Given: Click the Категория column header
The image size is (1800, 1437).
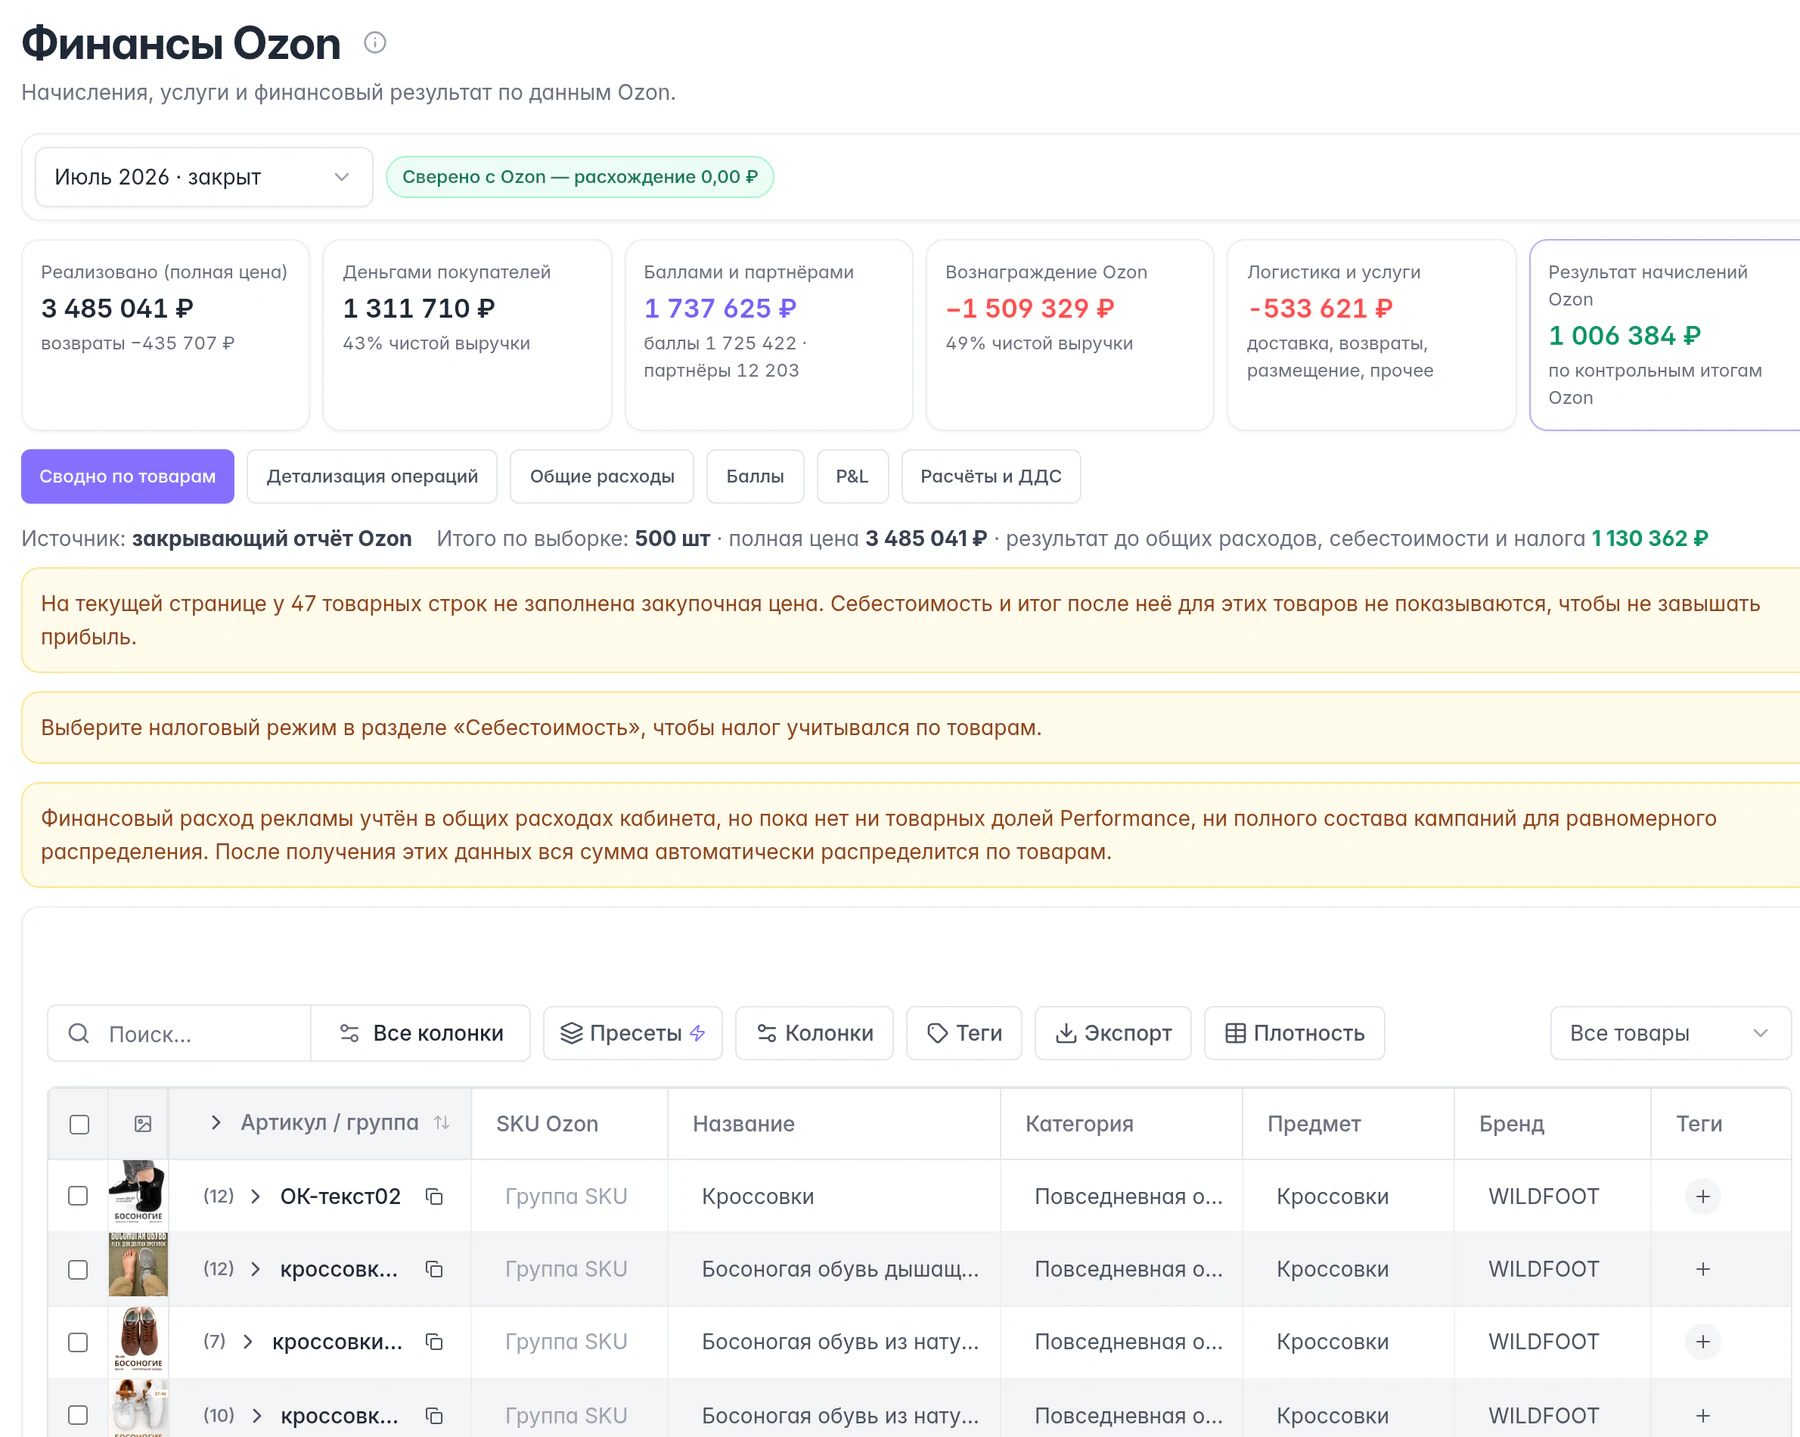Looking at the screenshot, I should (1079, 1124).
